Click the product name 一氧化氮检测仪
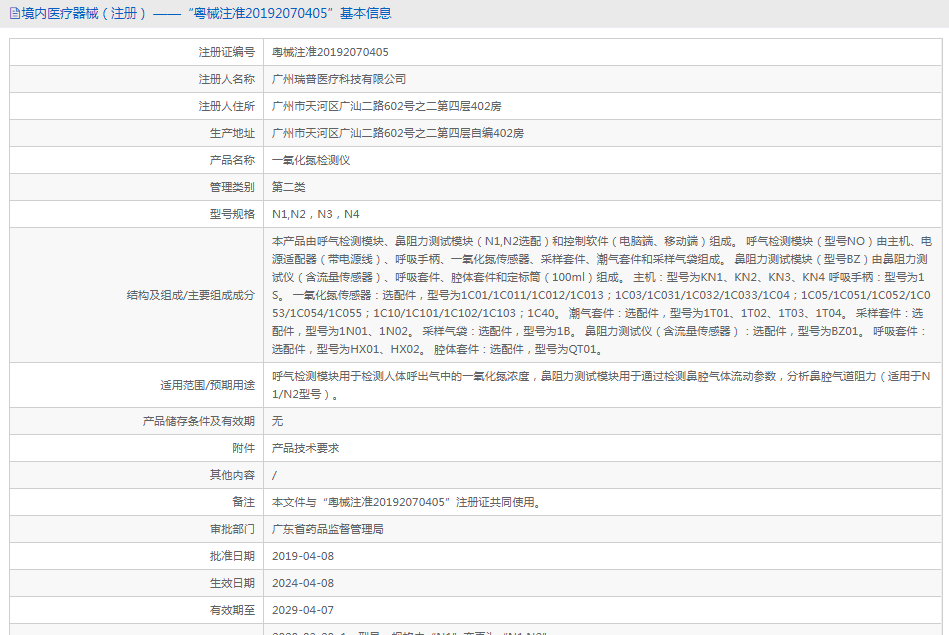Screen dimensions: 949x635 pyautogui.click(x=310, y=160)
